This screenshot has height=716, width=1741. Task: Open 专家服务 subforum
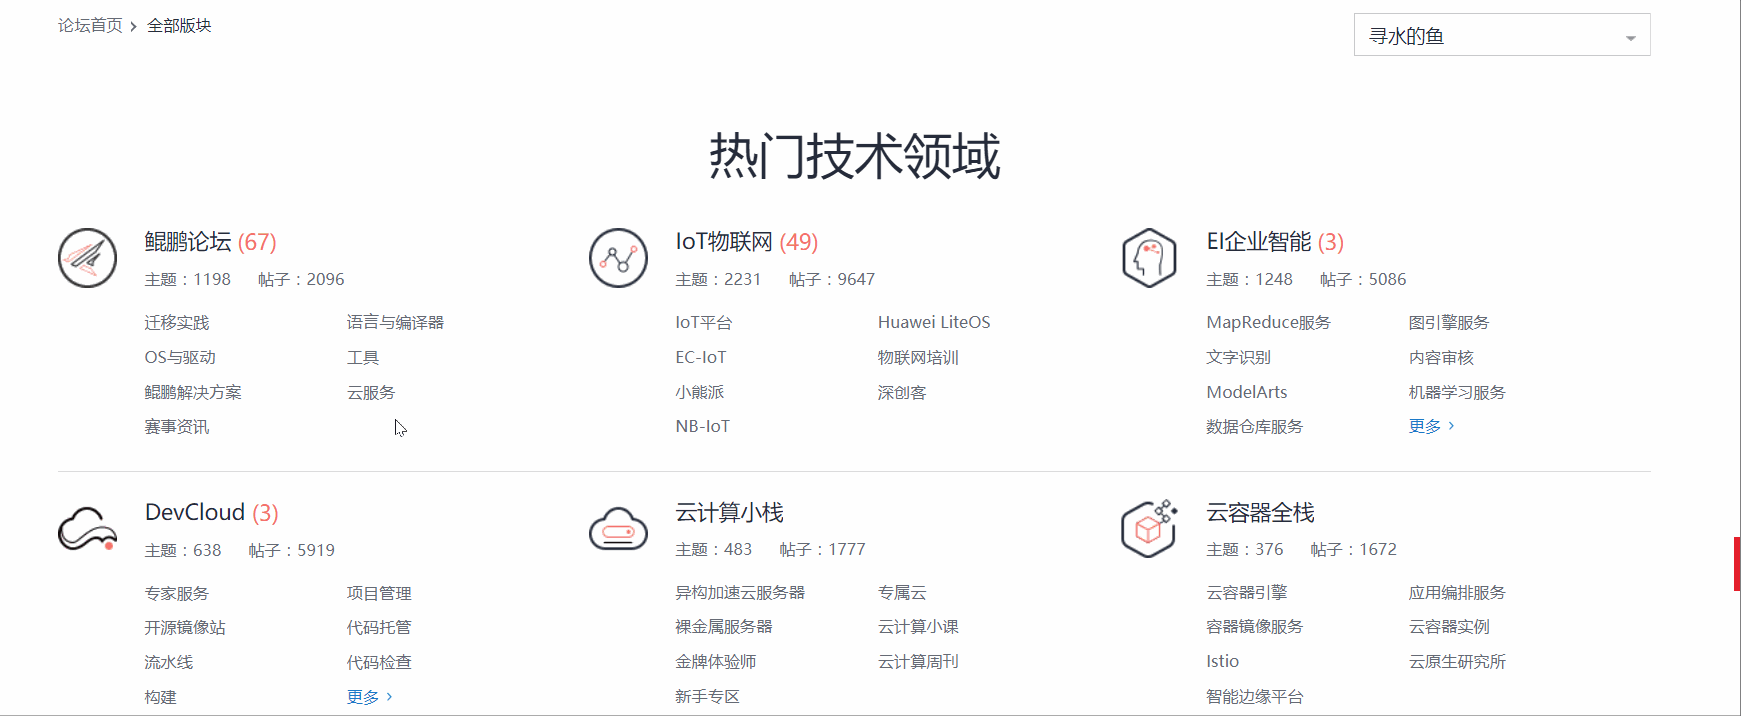177,593
